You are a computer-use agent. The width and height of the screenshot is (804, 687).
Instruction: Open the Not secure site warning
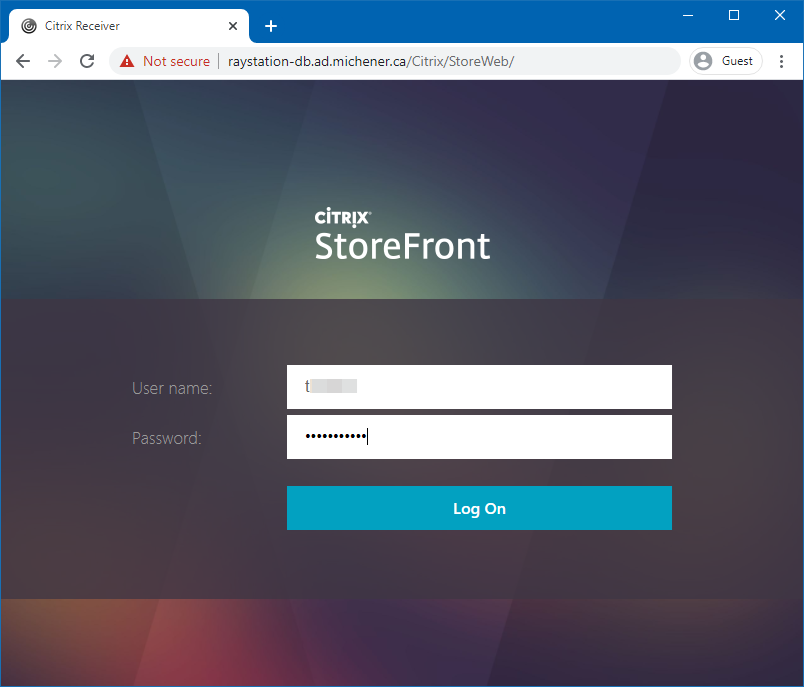(x=165, y=62)
